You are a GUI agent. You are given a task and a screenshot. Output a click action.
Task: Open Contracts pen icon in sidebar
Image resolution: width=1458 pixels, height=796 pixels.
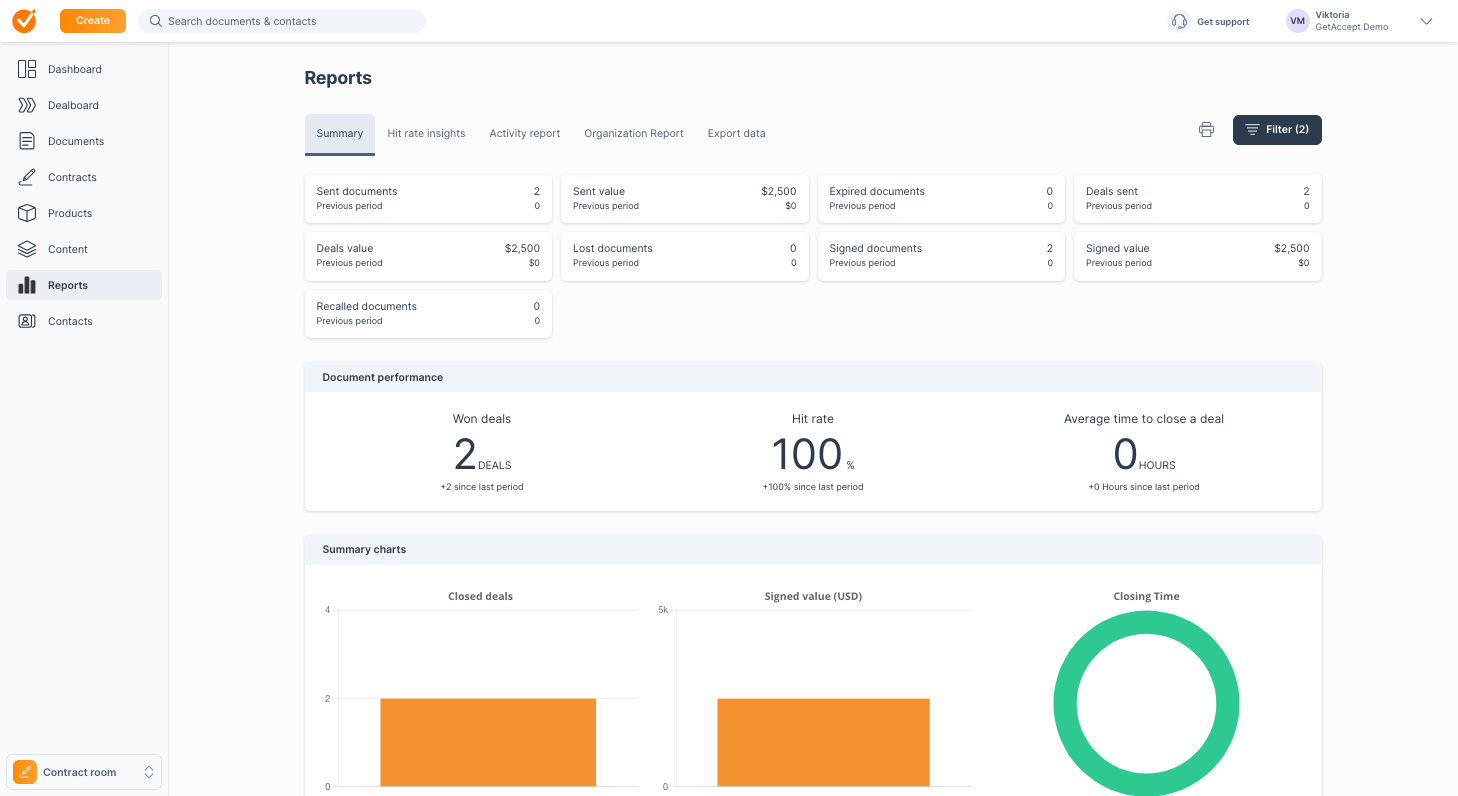coord(27,177)
